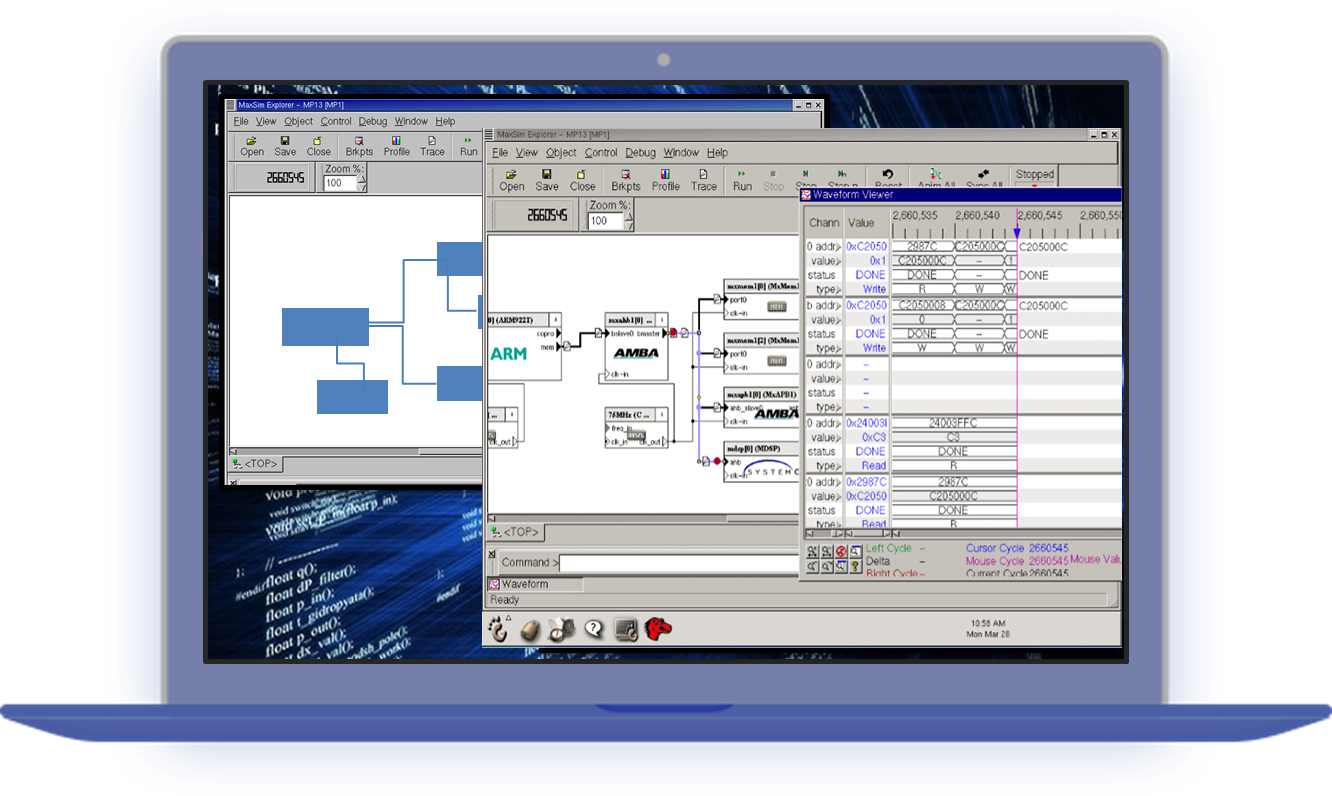The width and height of the screenshot is (1332, 796).
Task: Open GNOME foot main menu in panel
Action: (x=498, y=629)
